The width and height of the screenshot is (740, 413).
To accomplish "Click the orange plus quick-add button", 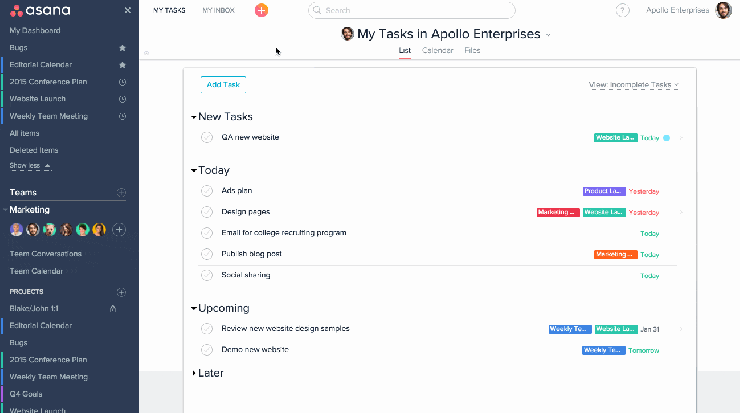I will pos(261,10).
